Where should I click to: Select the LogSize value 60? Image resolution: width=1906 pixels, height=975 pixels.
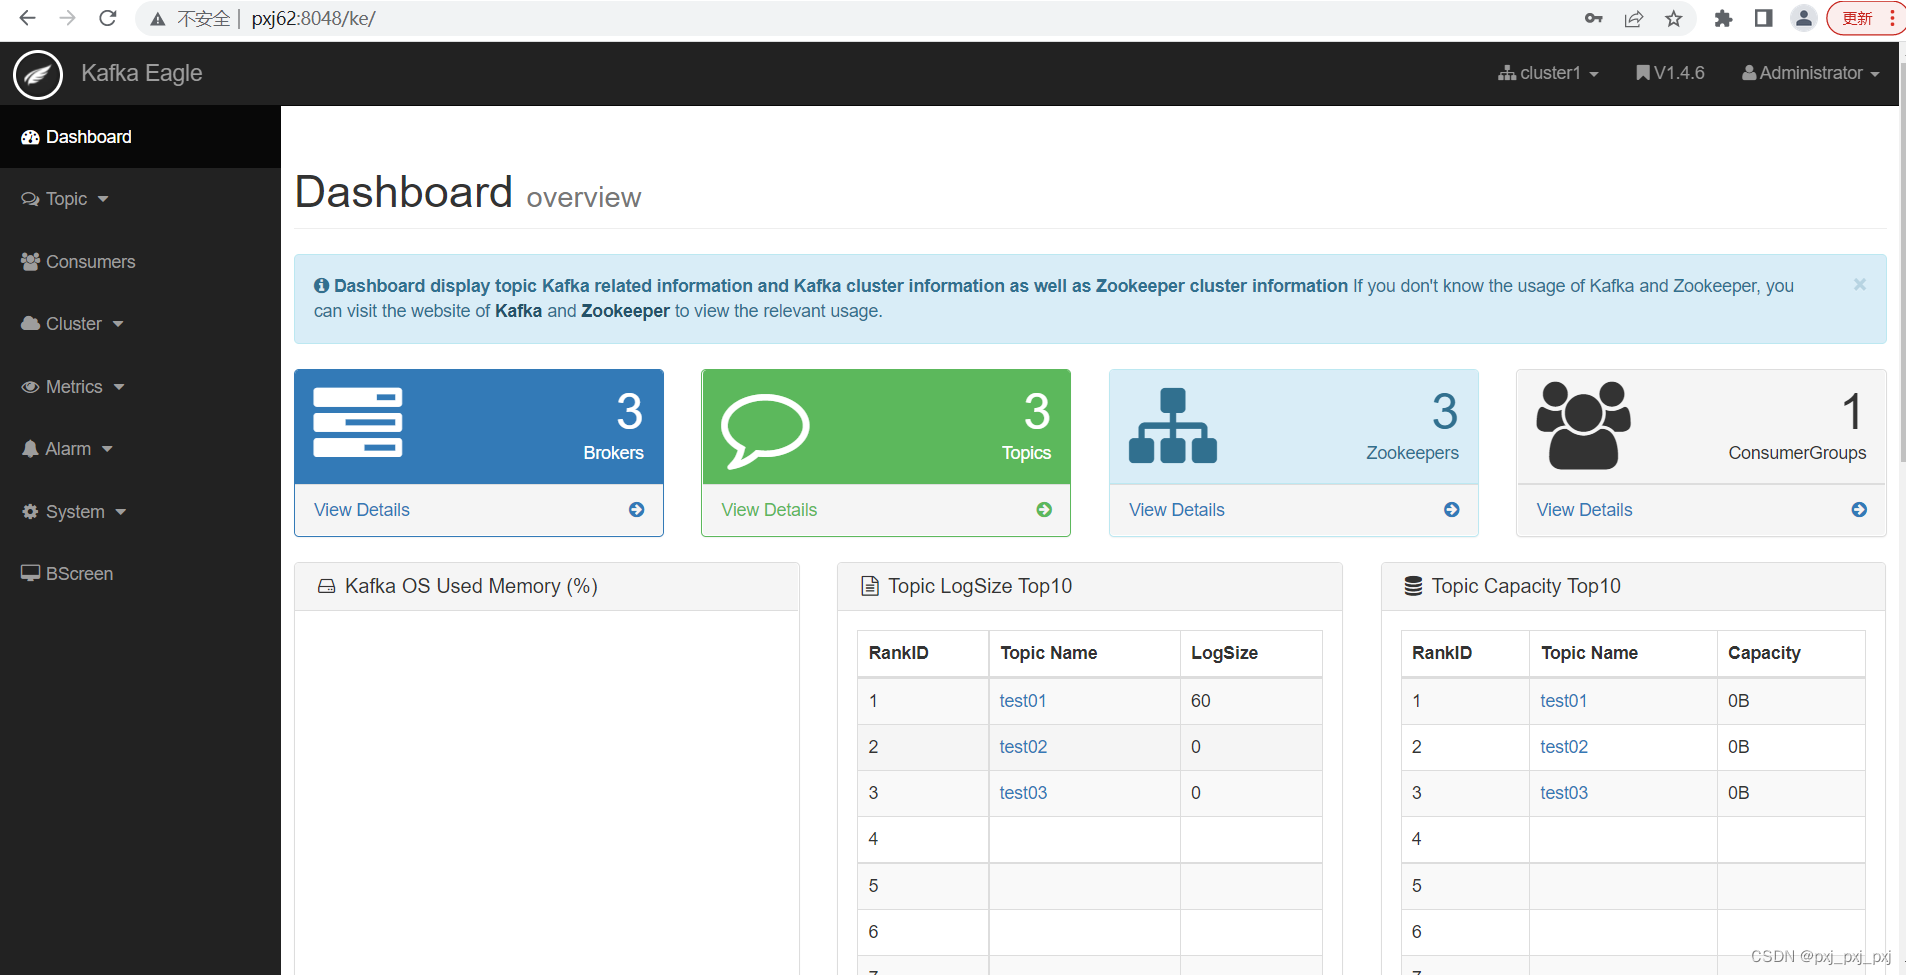[1200, 701]
